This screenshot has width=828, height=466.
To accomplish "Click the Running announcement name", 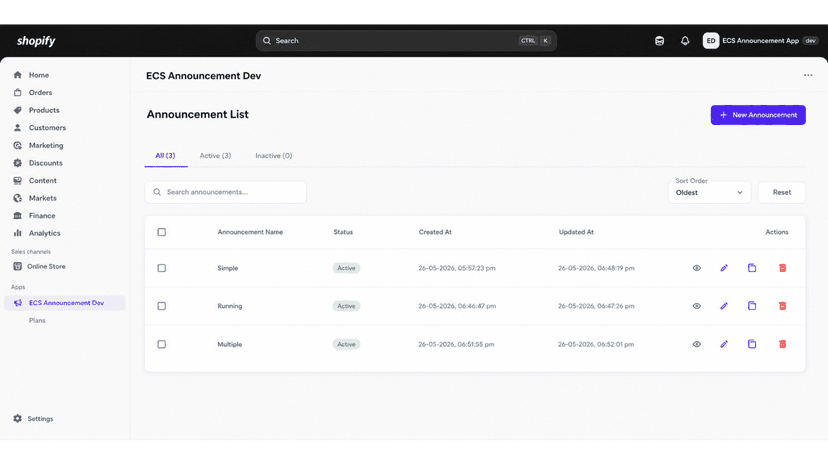I will [230, 306].
